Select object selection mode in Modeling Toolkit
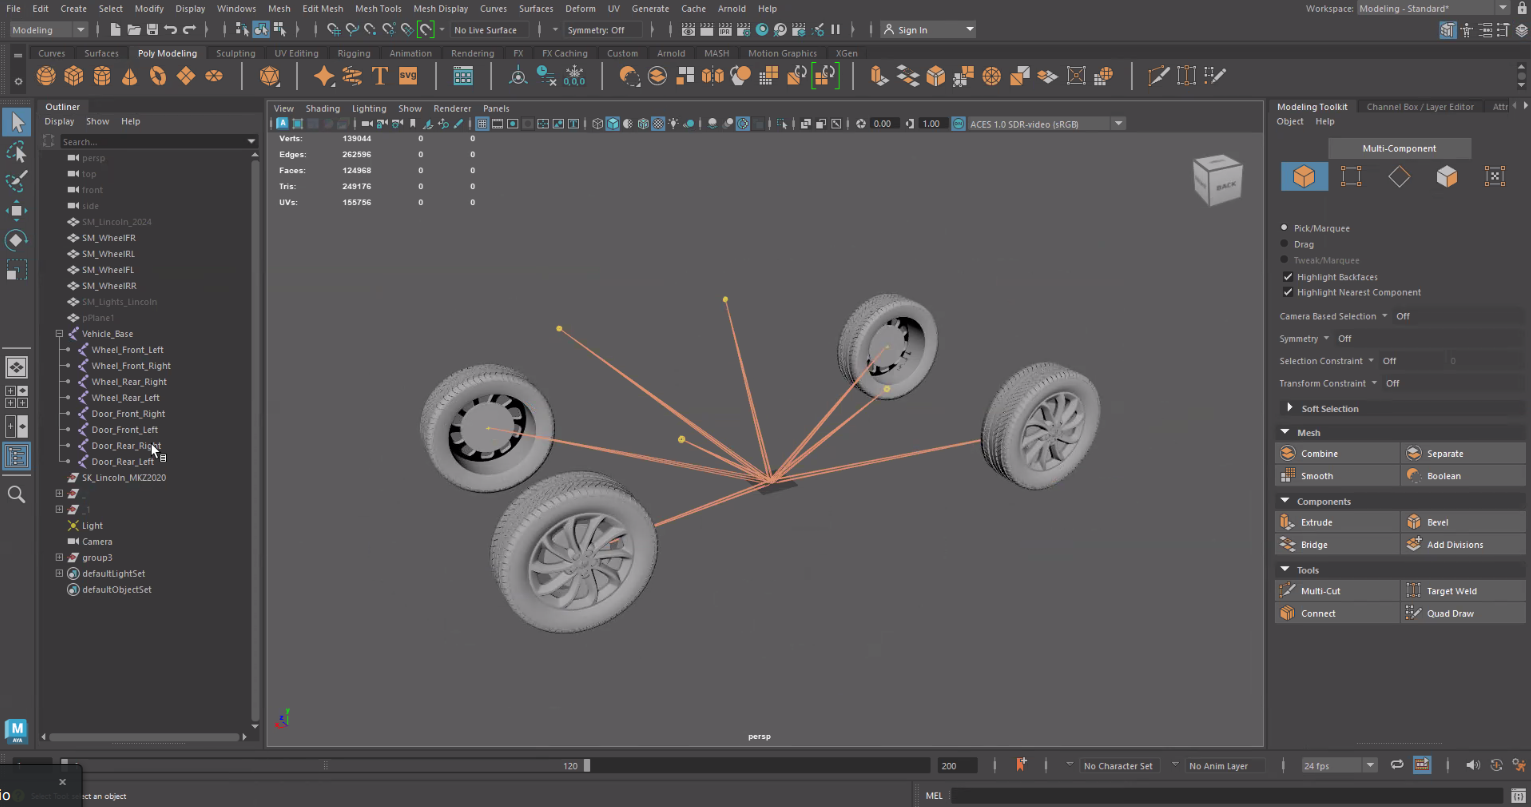The width and height of the screenshot is (1531, 807). tap(1304, 177)
